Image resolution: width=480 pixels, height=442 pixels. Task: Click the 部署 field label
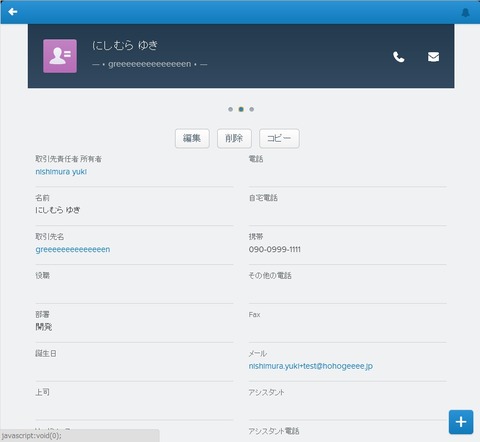tap(42, 314)
